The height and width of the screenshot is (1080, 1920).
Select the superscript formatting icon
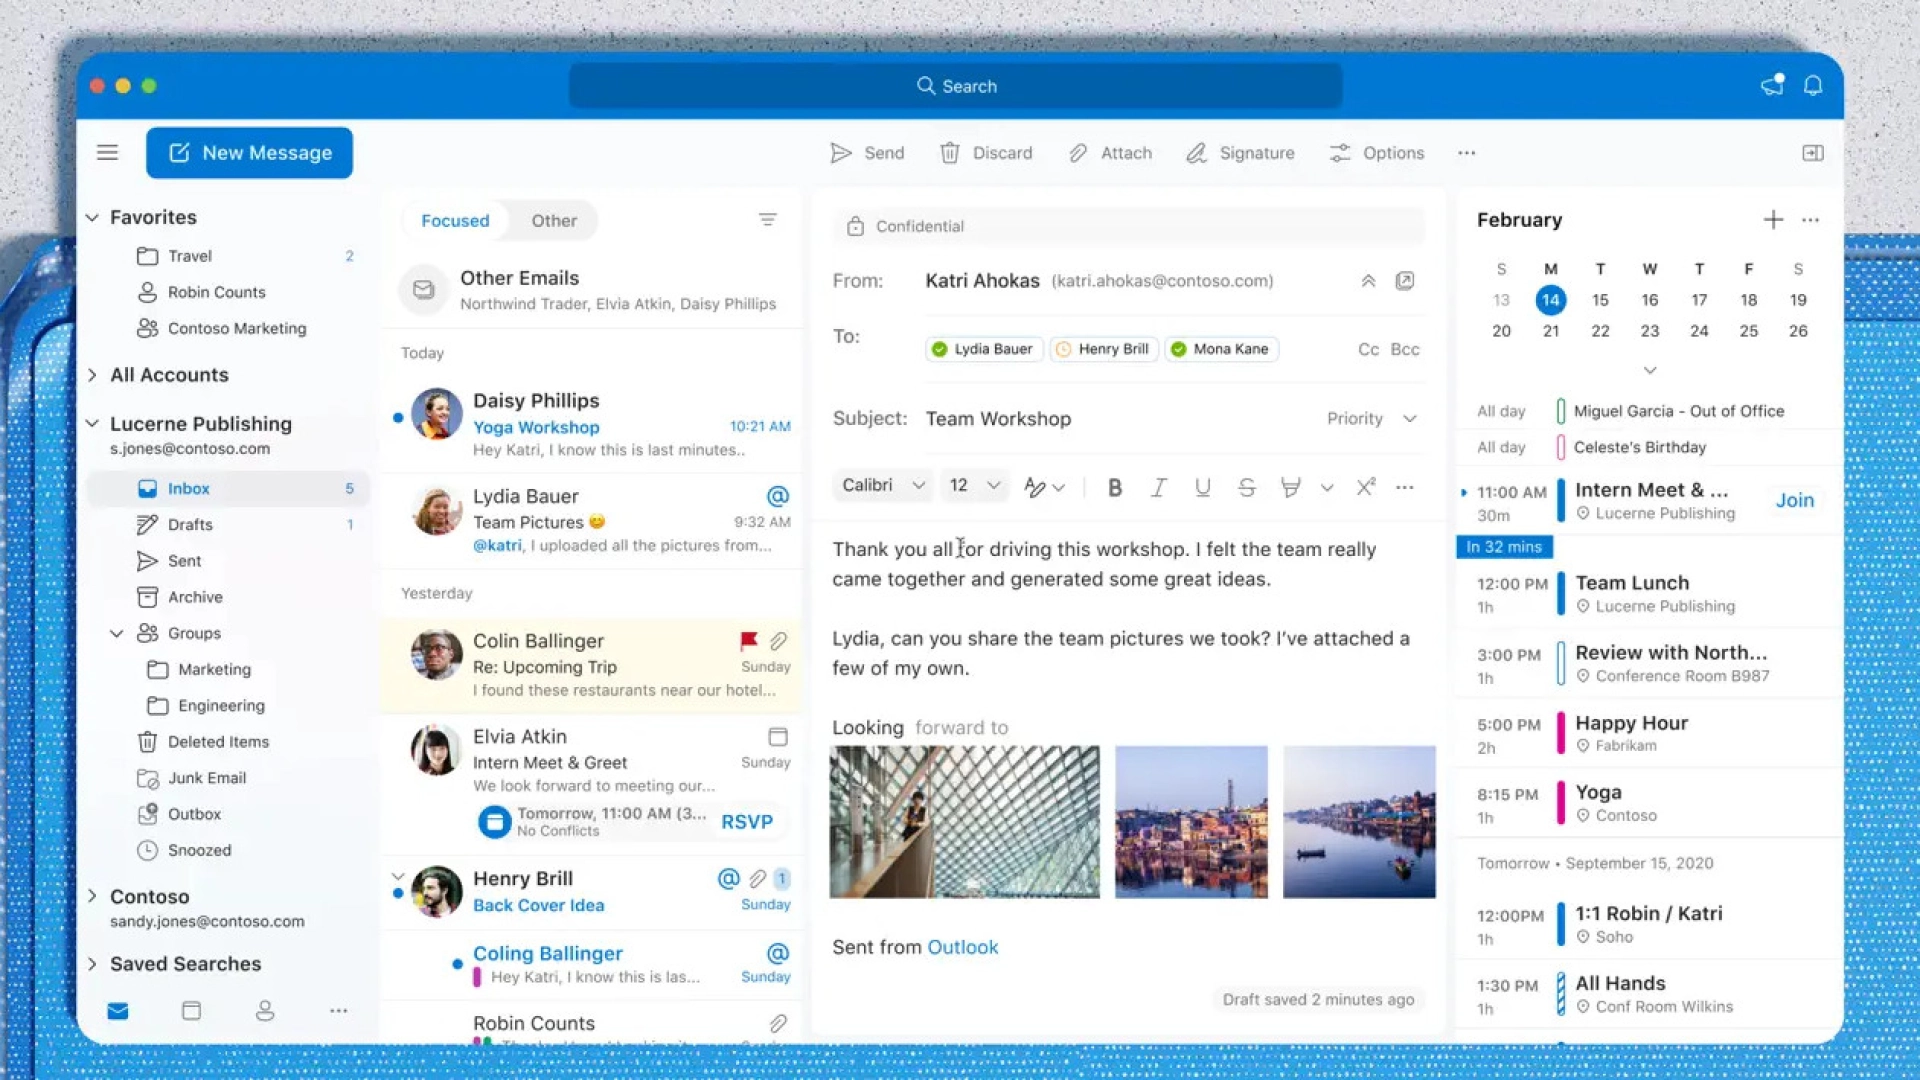click(1364, 487)
